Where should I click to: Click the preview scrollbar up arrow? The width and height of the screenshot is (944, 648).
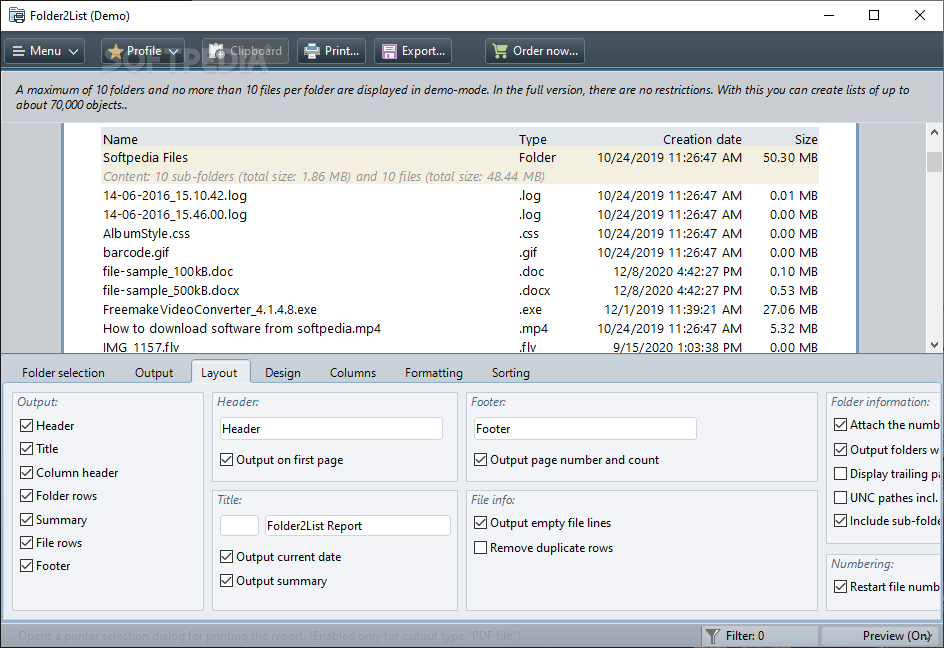coord(934,132)
